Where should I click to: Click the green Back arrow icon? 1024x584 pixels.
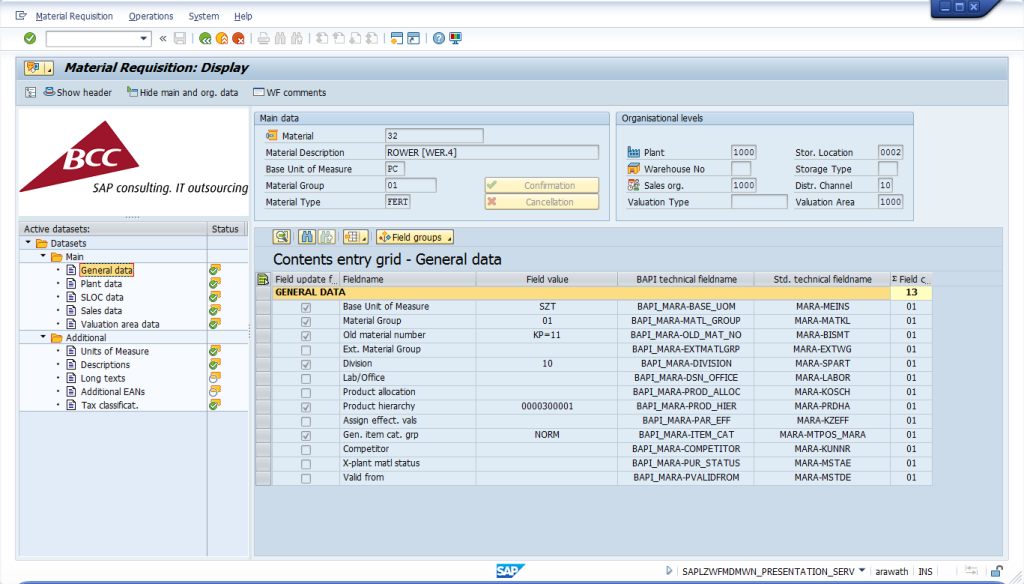pyautogui.click(x=205, y=39)
